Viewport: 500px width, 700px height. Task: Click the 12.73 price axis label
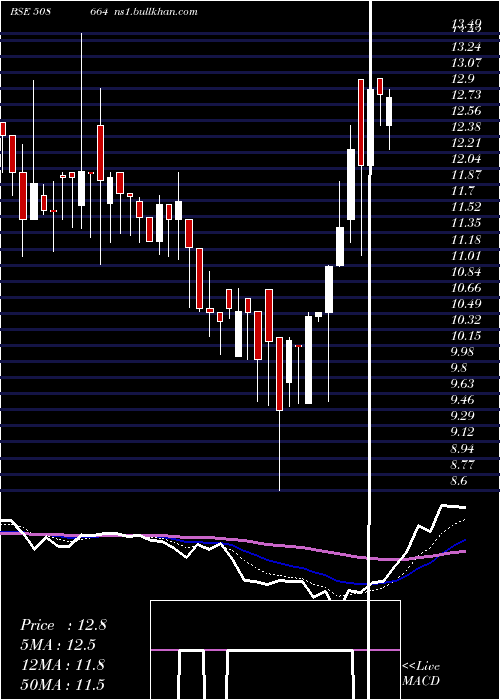[x=466, y=95]
